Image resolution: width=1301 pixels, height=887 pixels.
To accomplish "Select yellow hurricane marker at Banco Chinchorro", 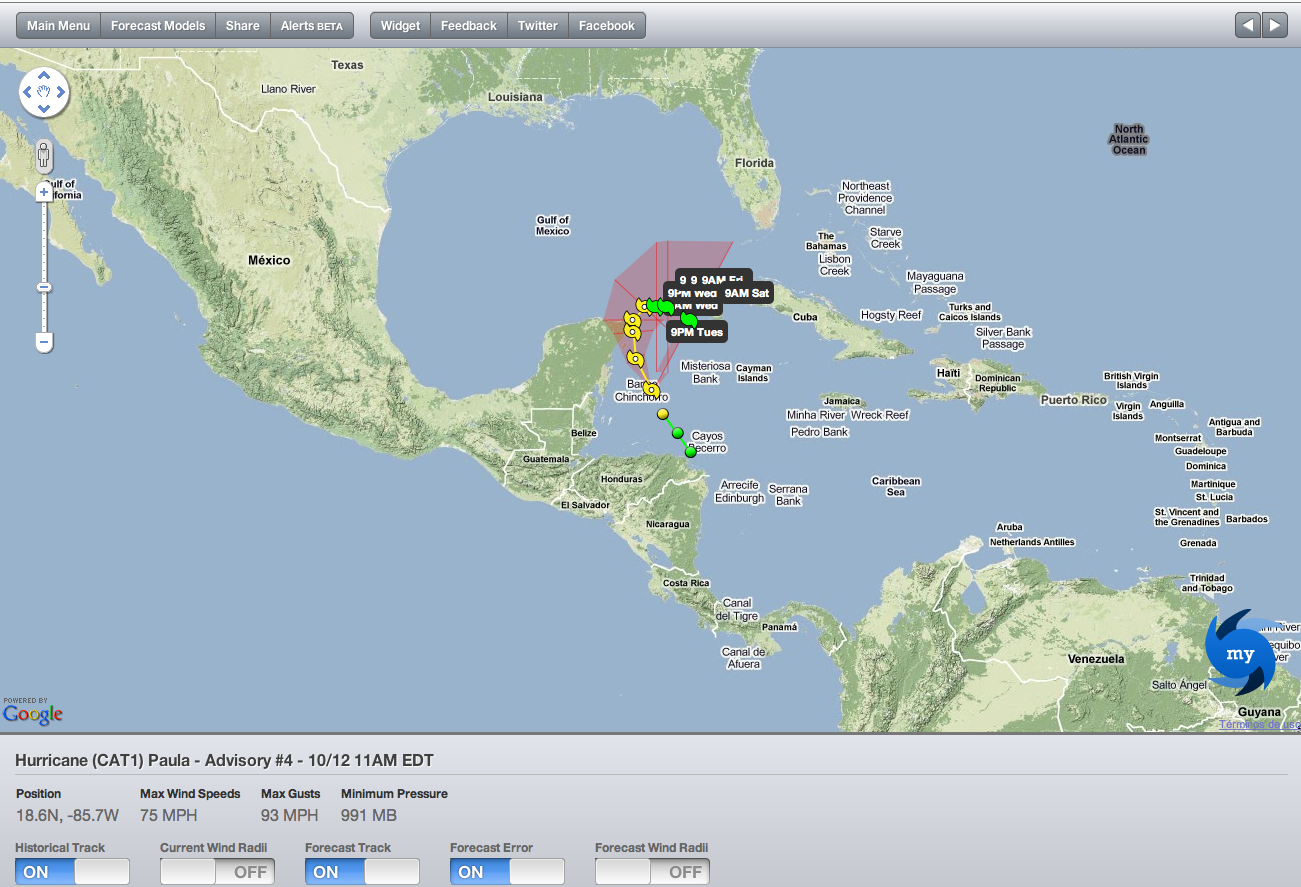I will (651, 389).
